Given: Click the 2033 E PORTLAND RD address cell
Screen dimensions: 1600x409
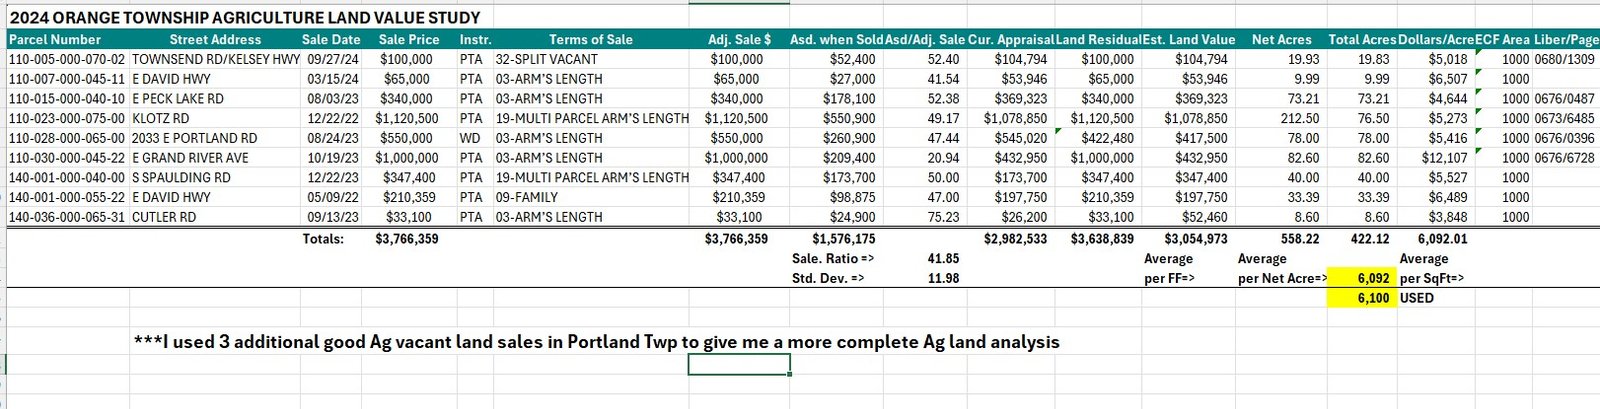Looking at the screenshot, I should 194,138.
